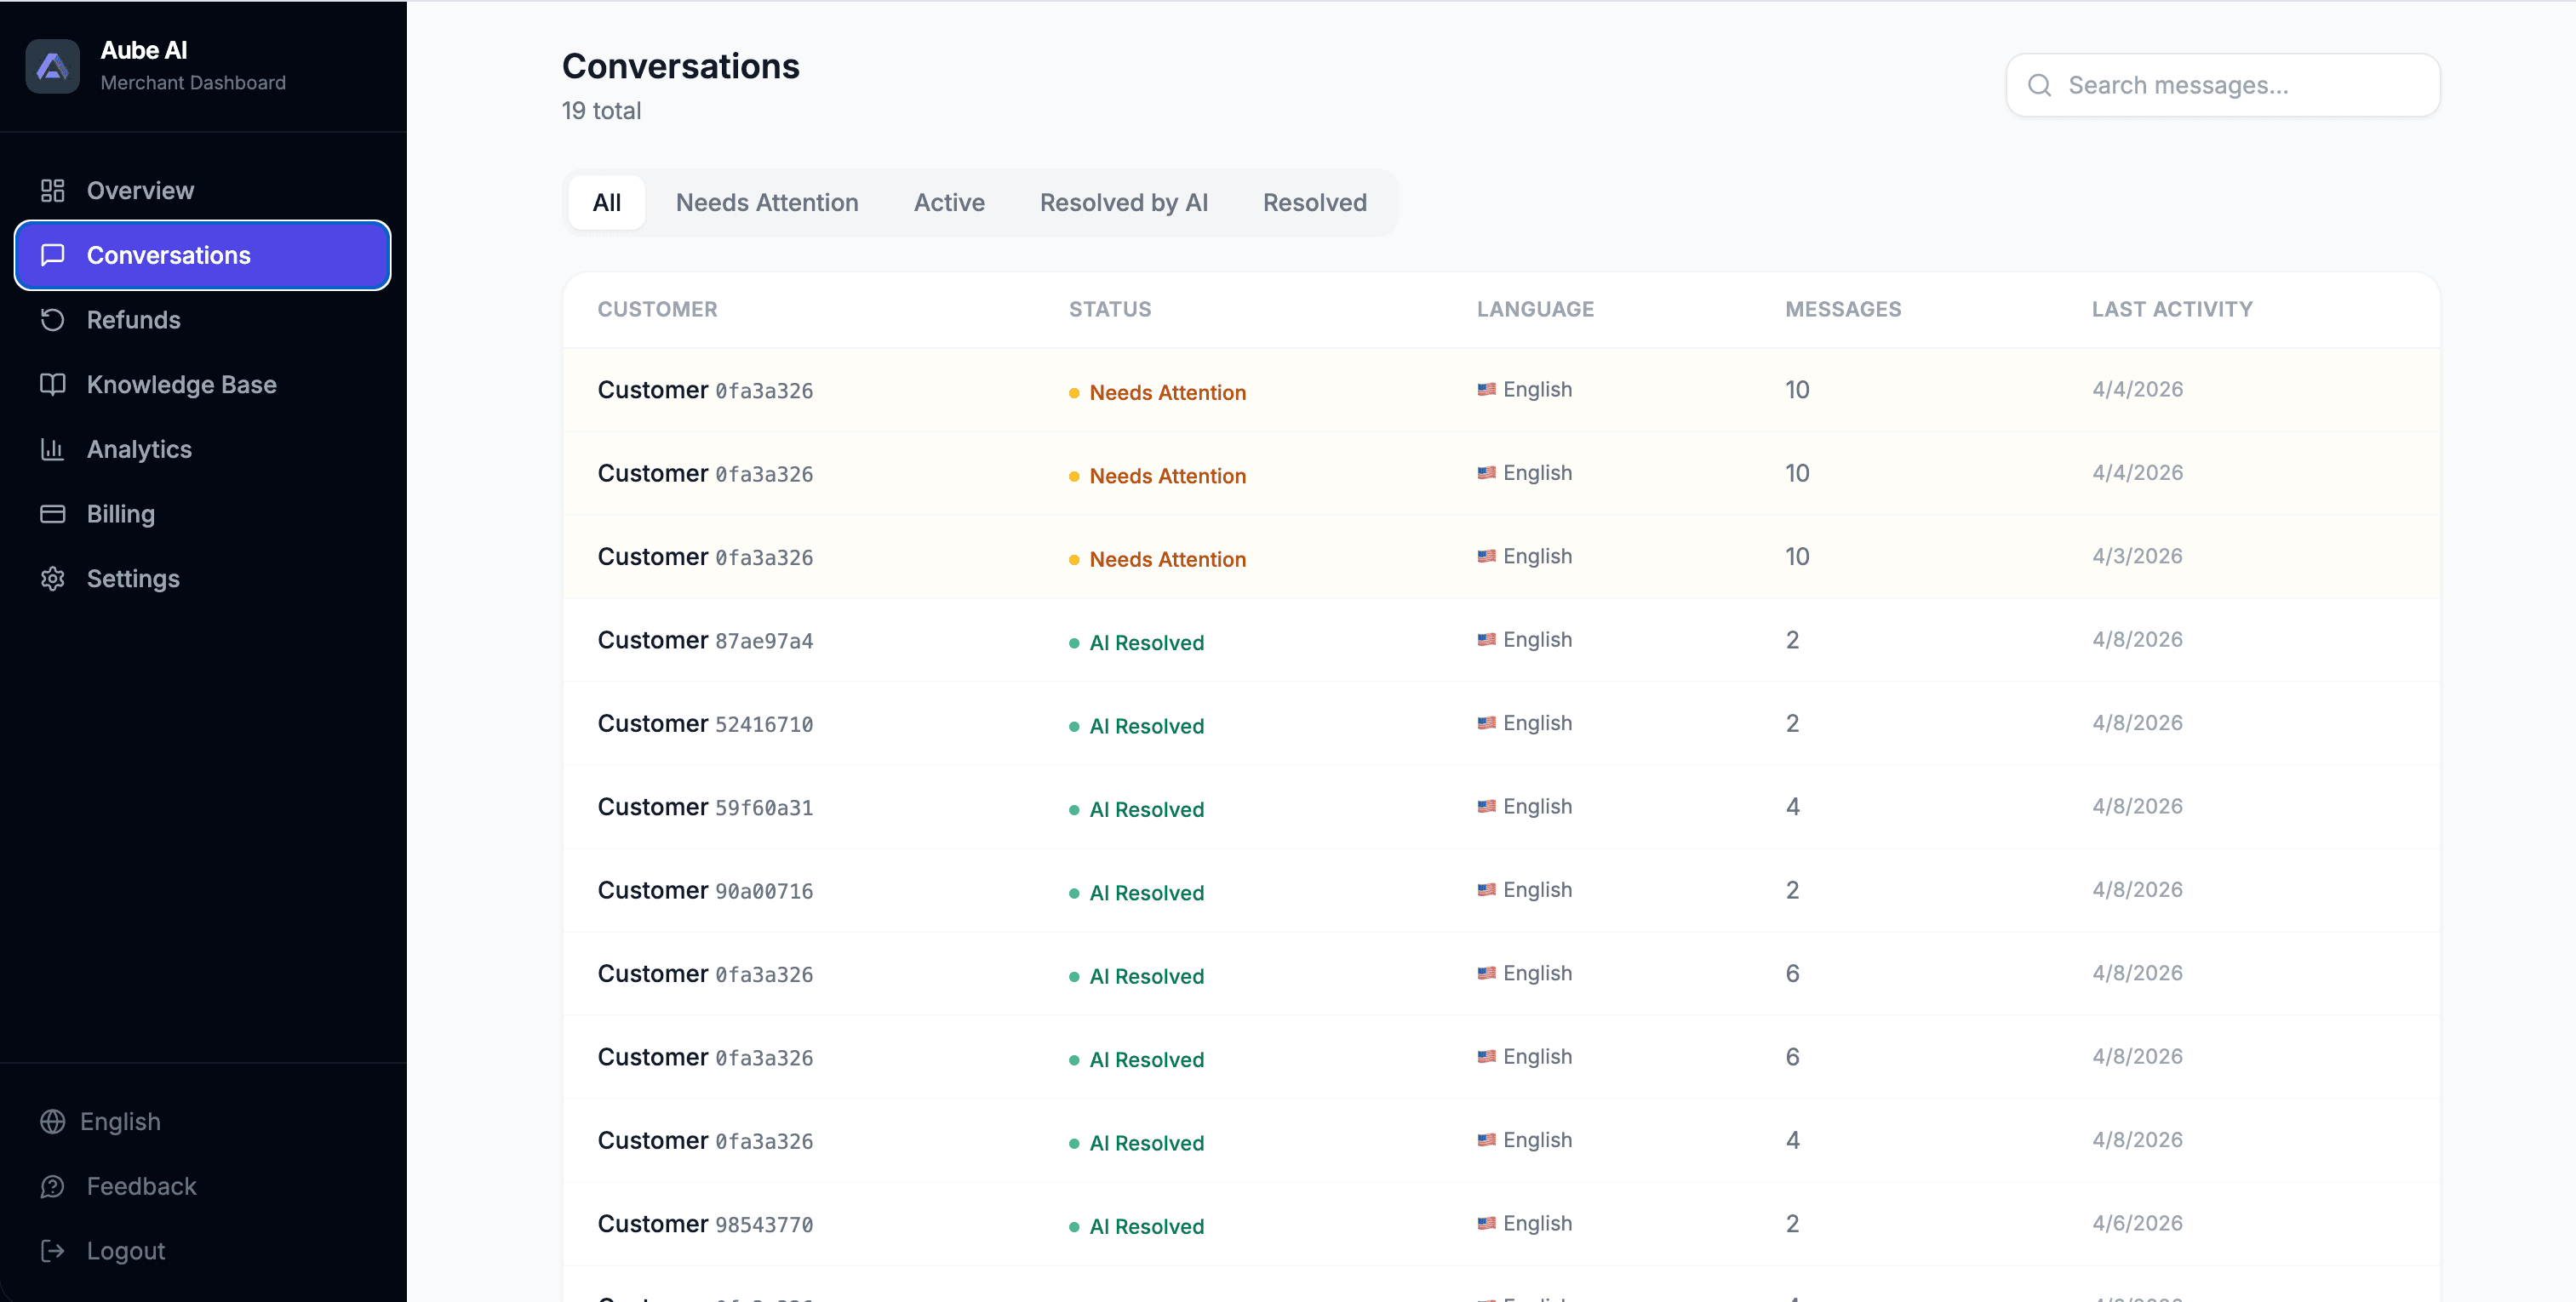The image size is (2576, 1302).
Task: Open Customer 87ae97a4 conversation
Action: [1501, 640]
